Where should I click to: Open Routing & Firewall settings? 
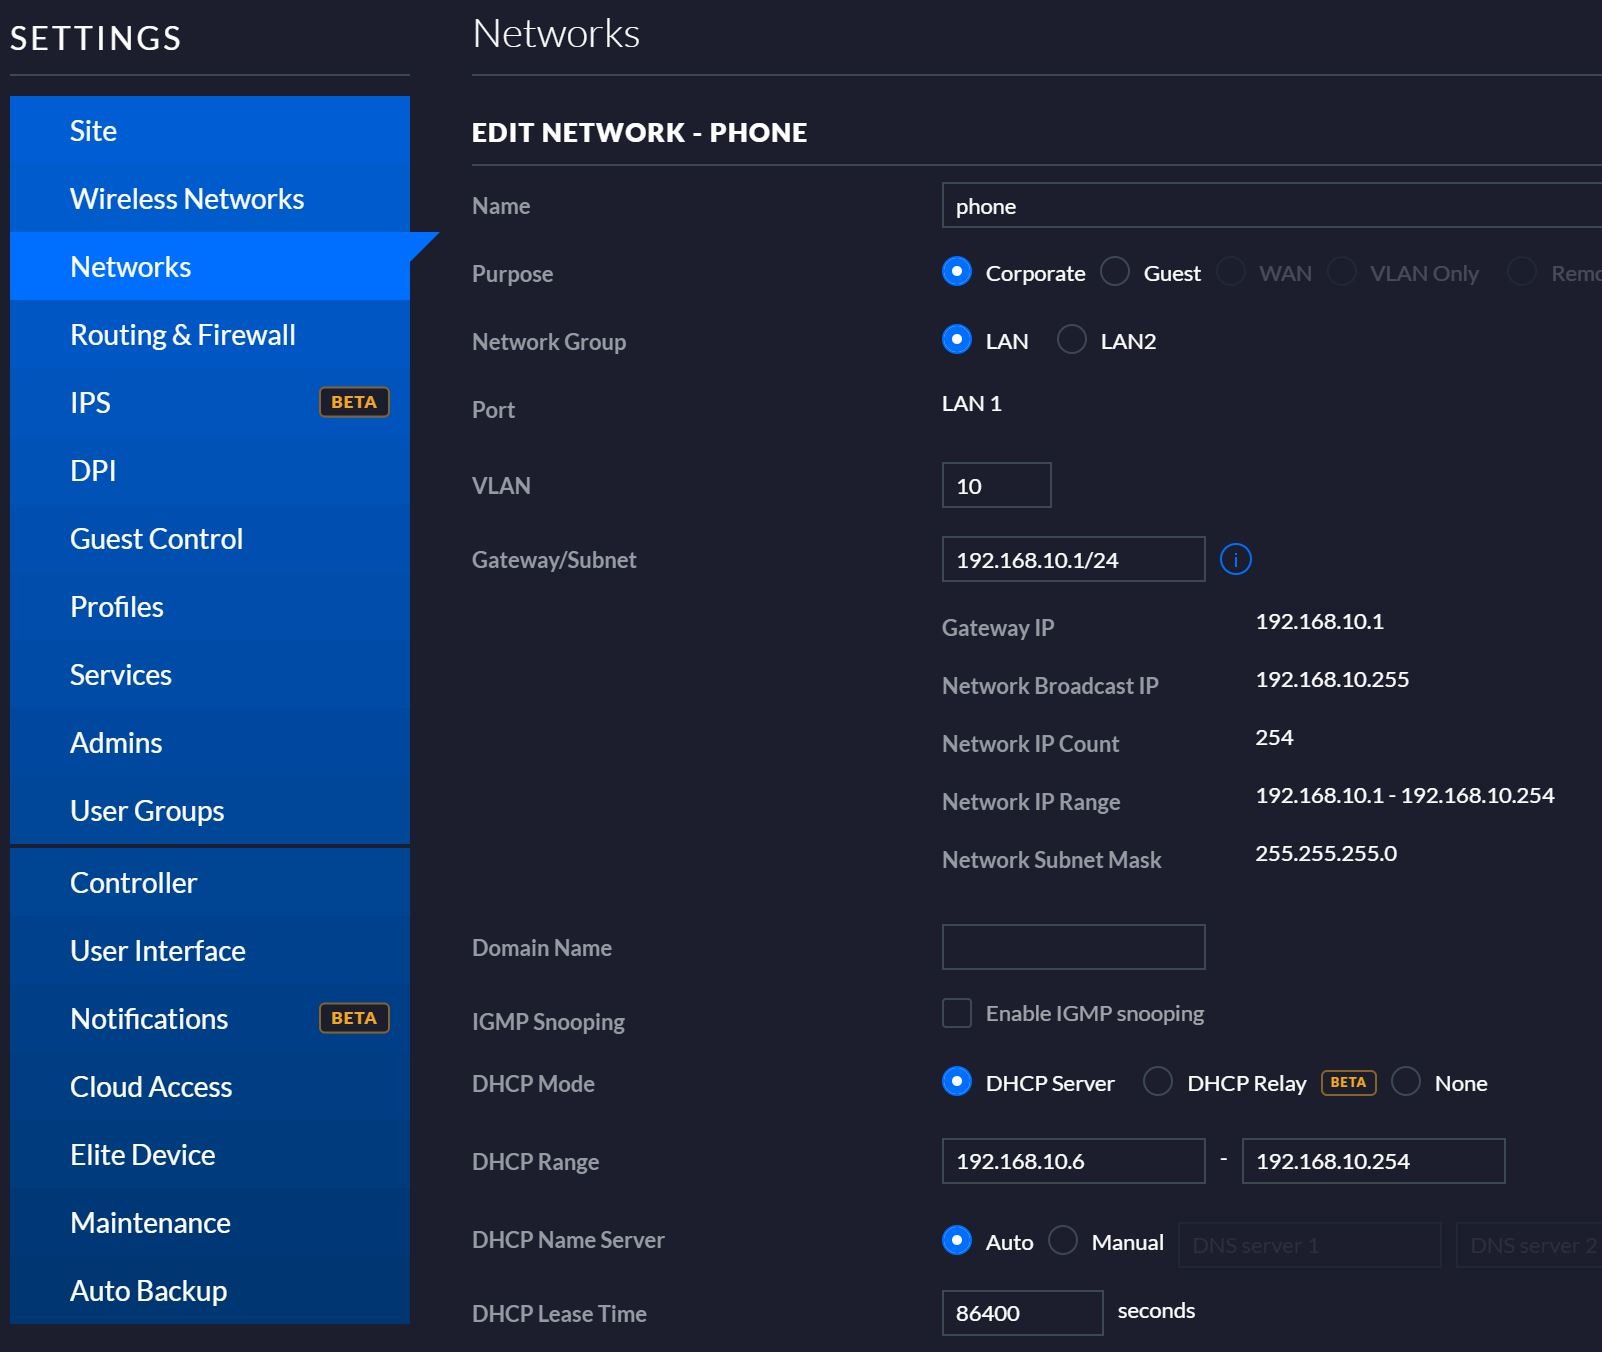pos(210,334)
